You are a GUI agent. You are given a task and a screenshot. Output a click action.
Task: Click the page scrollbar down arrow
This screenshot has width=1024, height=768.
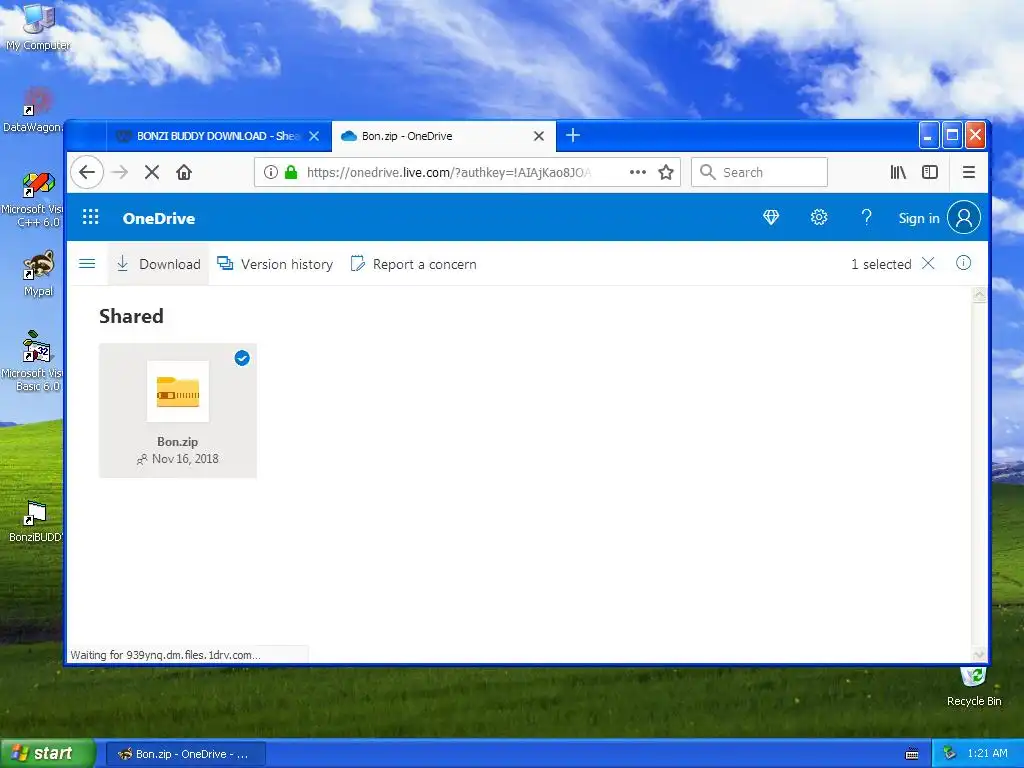[979, 654]
